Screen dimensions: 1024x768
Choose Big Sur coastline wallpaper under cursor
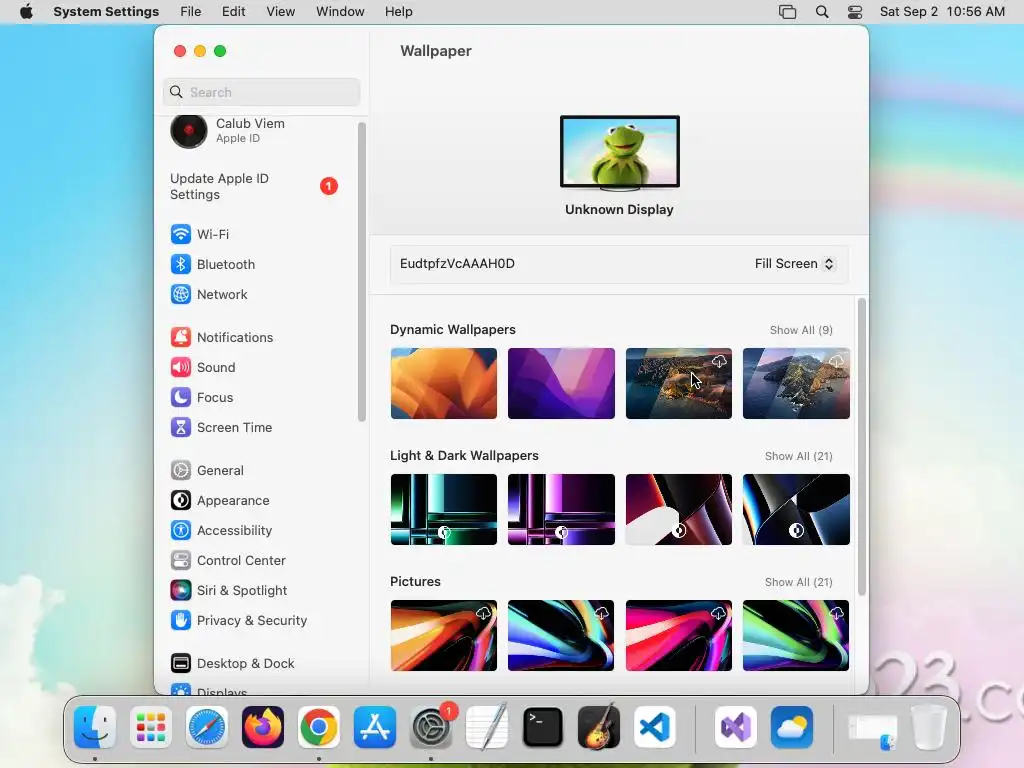679,383
